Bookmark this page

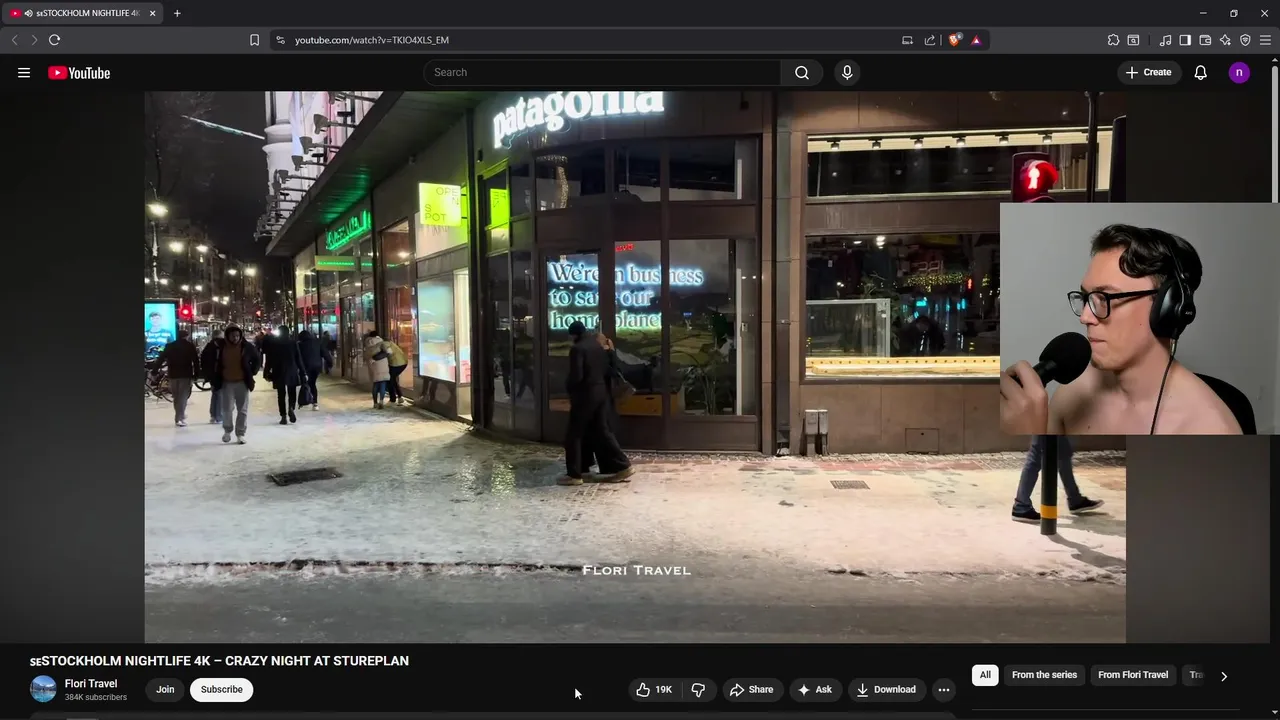click(x=254, y=40)
